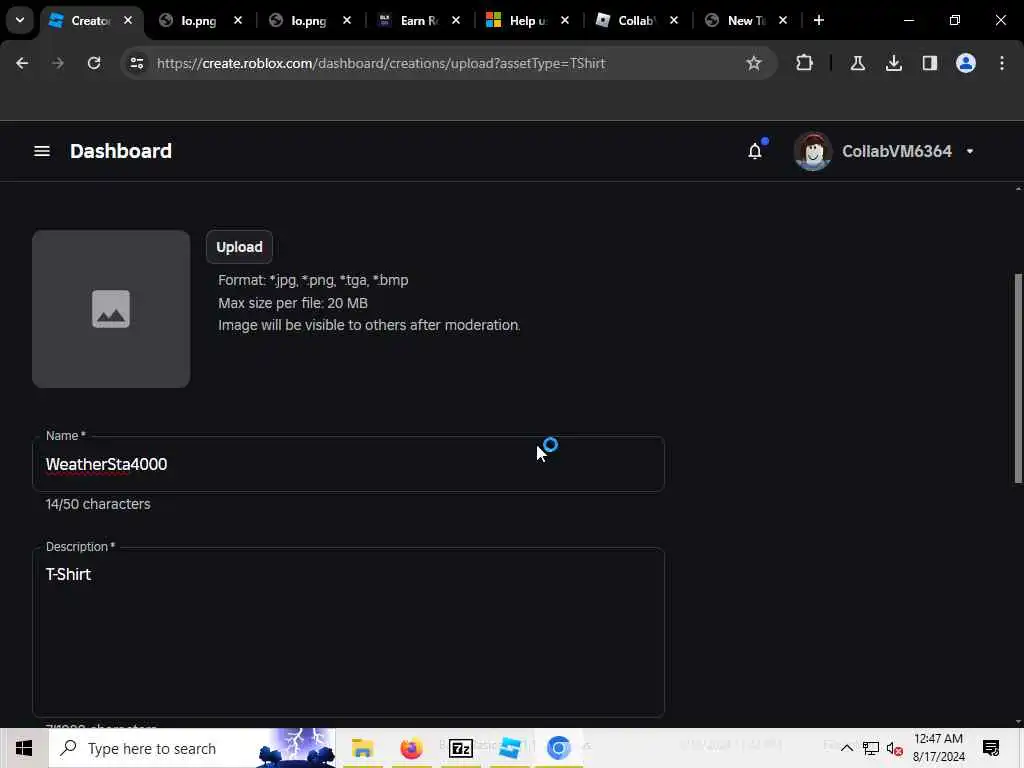The image size is (1024, 768).
Task: Click the Dashboard heading
Action: 121,152
